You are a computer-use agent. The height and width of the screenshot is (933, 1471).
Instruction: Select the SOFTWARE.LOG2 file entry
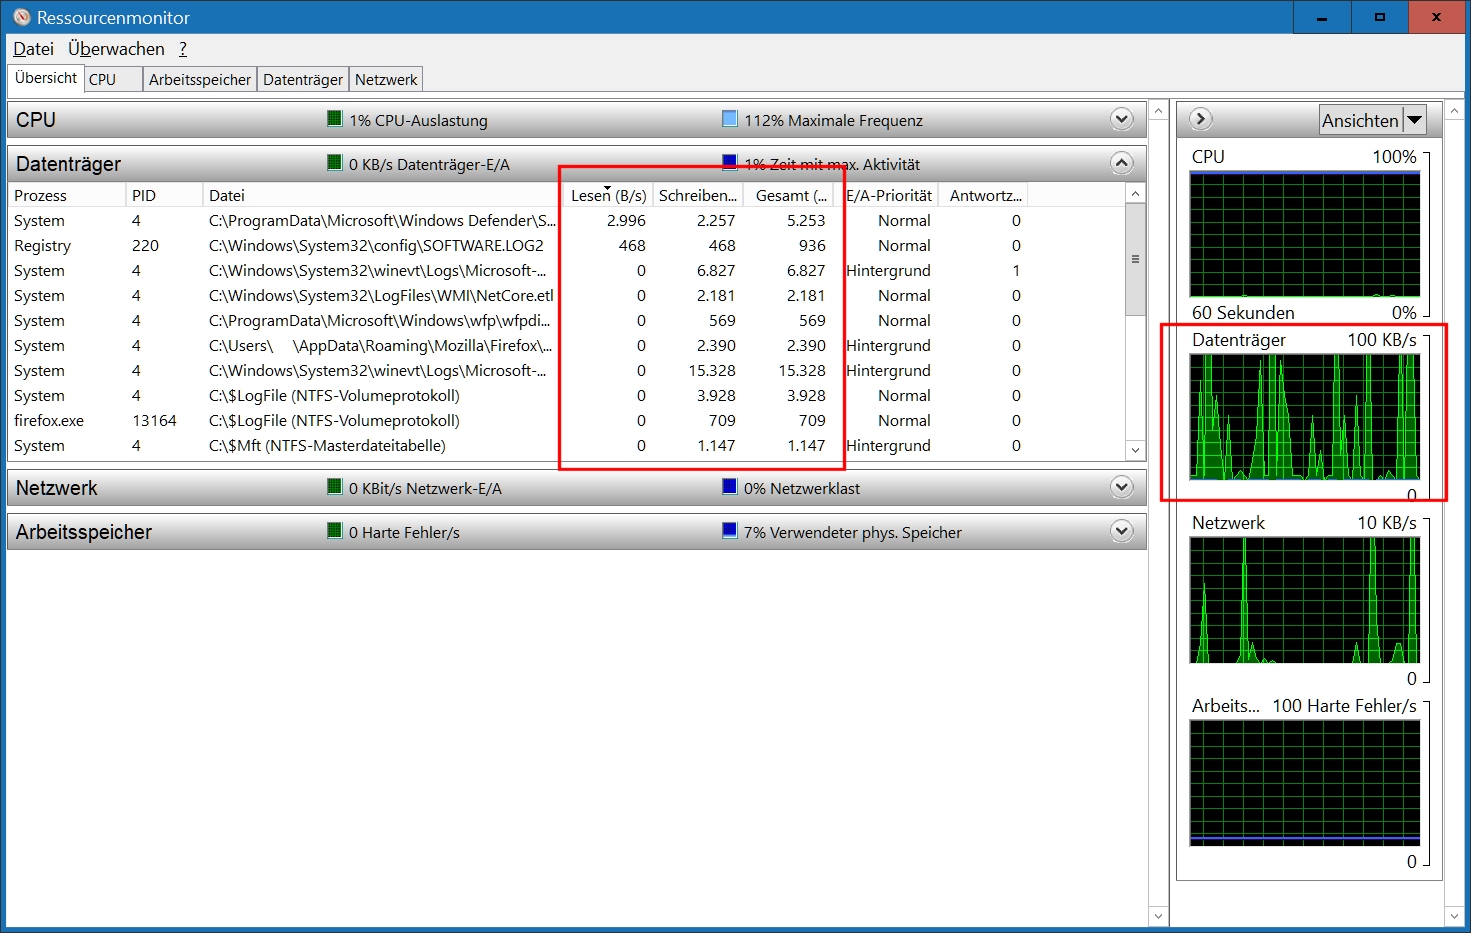tap(376, 245)
